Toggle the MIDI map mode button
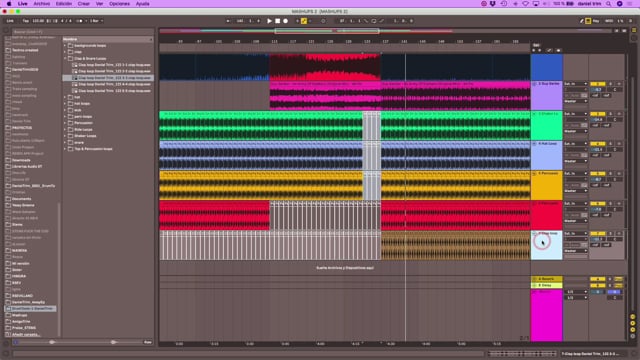Image resolution: width=640 pixels, height=360 pixels. tap(609, 21)
